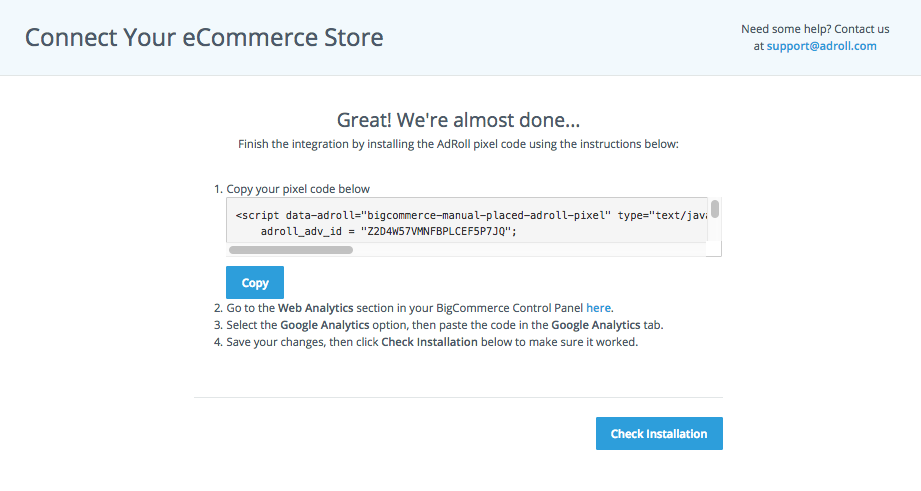Click the "Need some help? Contact us" text
The height and width of the screenshot is (491, 921).
[815, 29]
